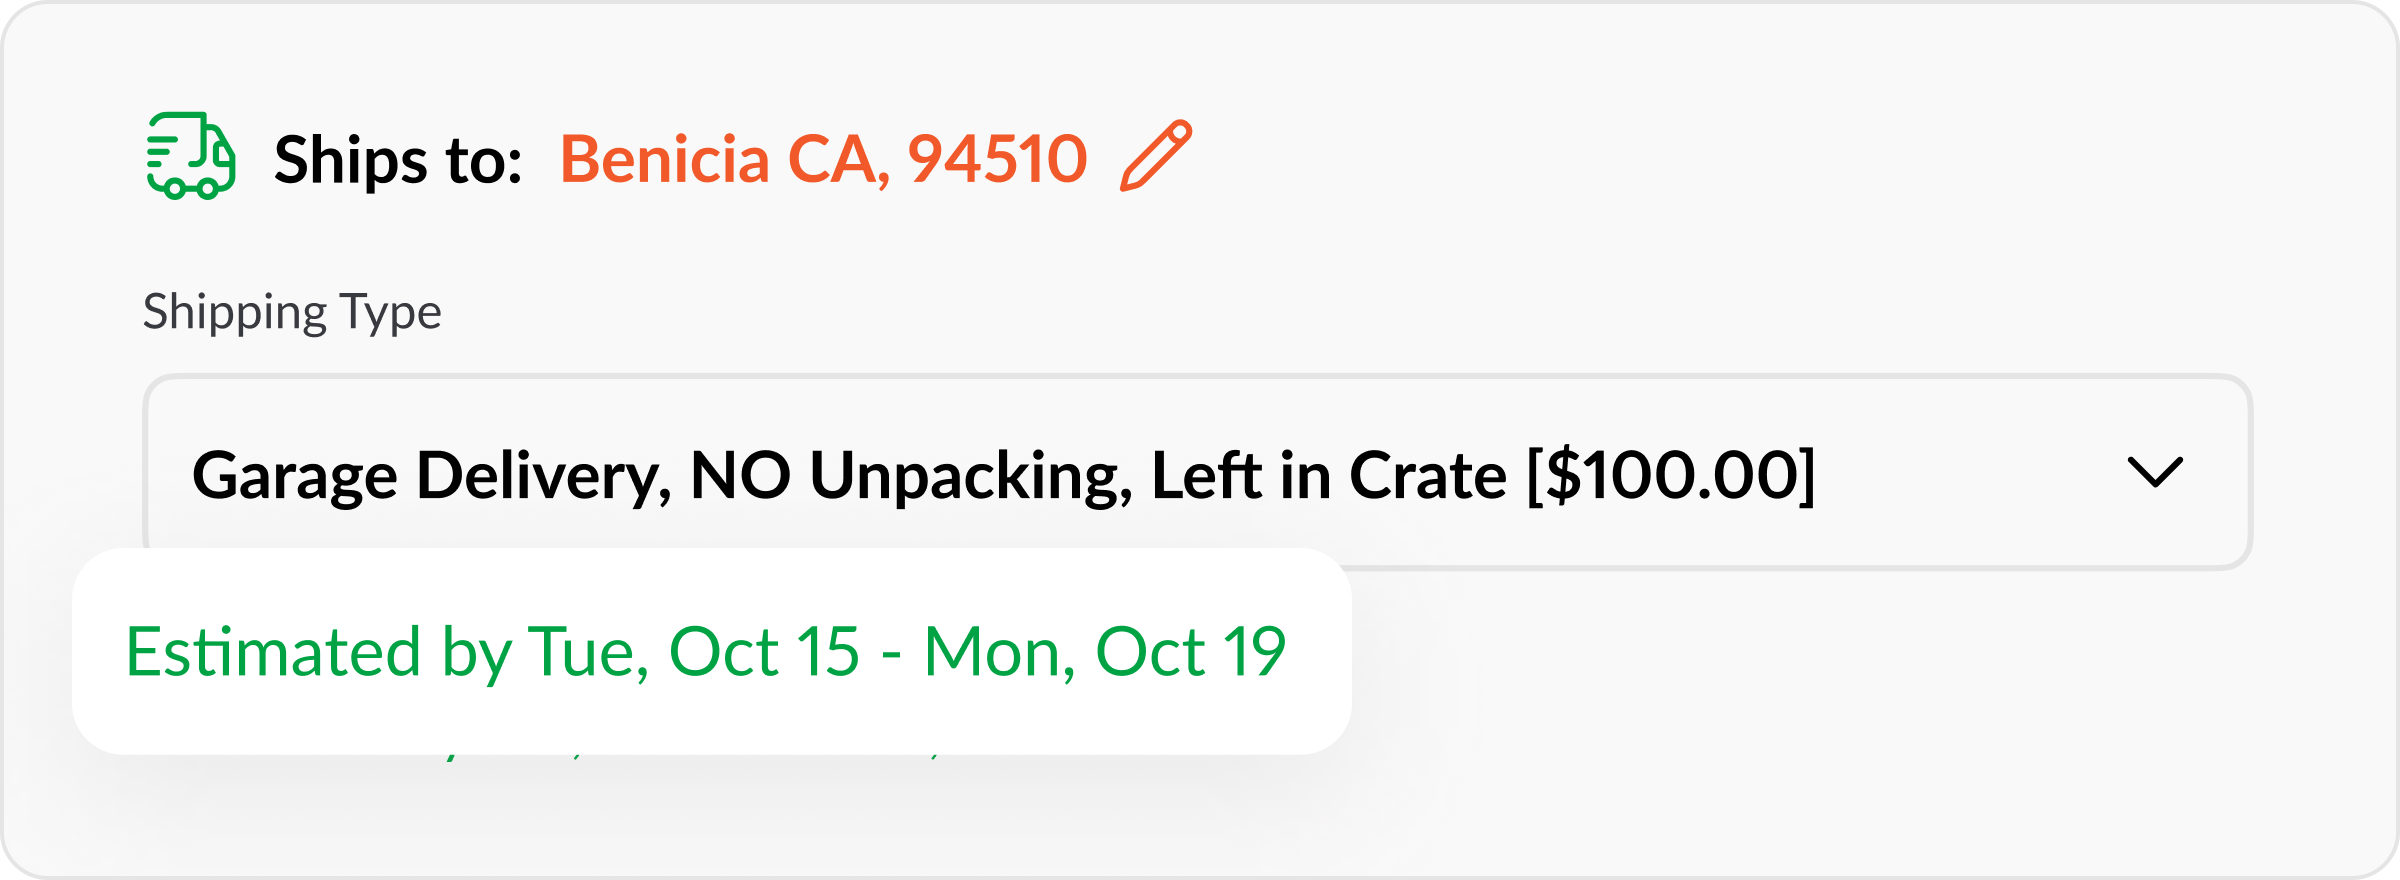
Task: Click the 94510 zip code text
Action: pyautogui.click(x=996, y=159)
